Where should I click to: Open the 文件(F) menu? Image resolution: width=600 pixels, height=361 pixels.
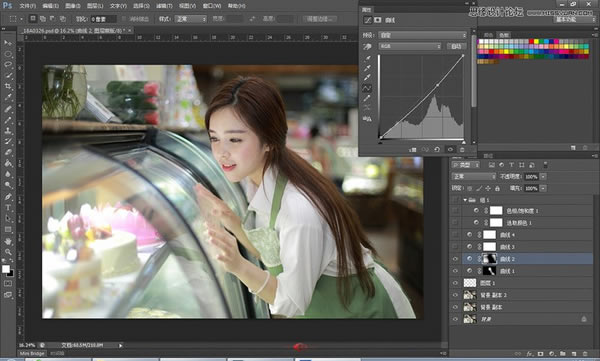click(28, 6)
